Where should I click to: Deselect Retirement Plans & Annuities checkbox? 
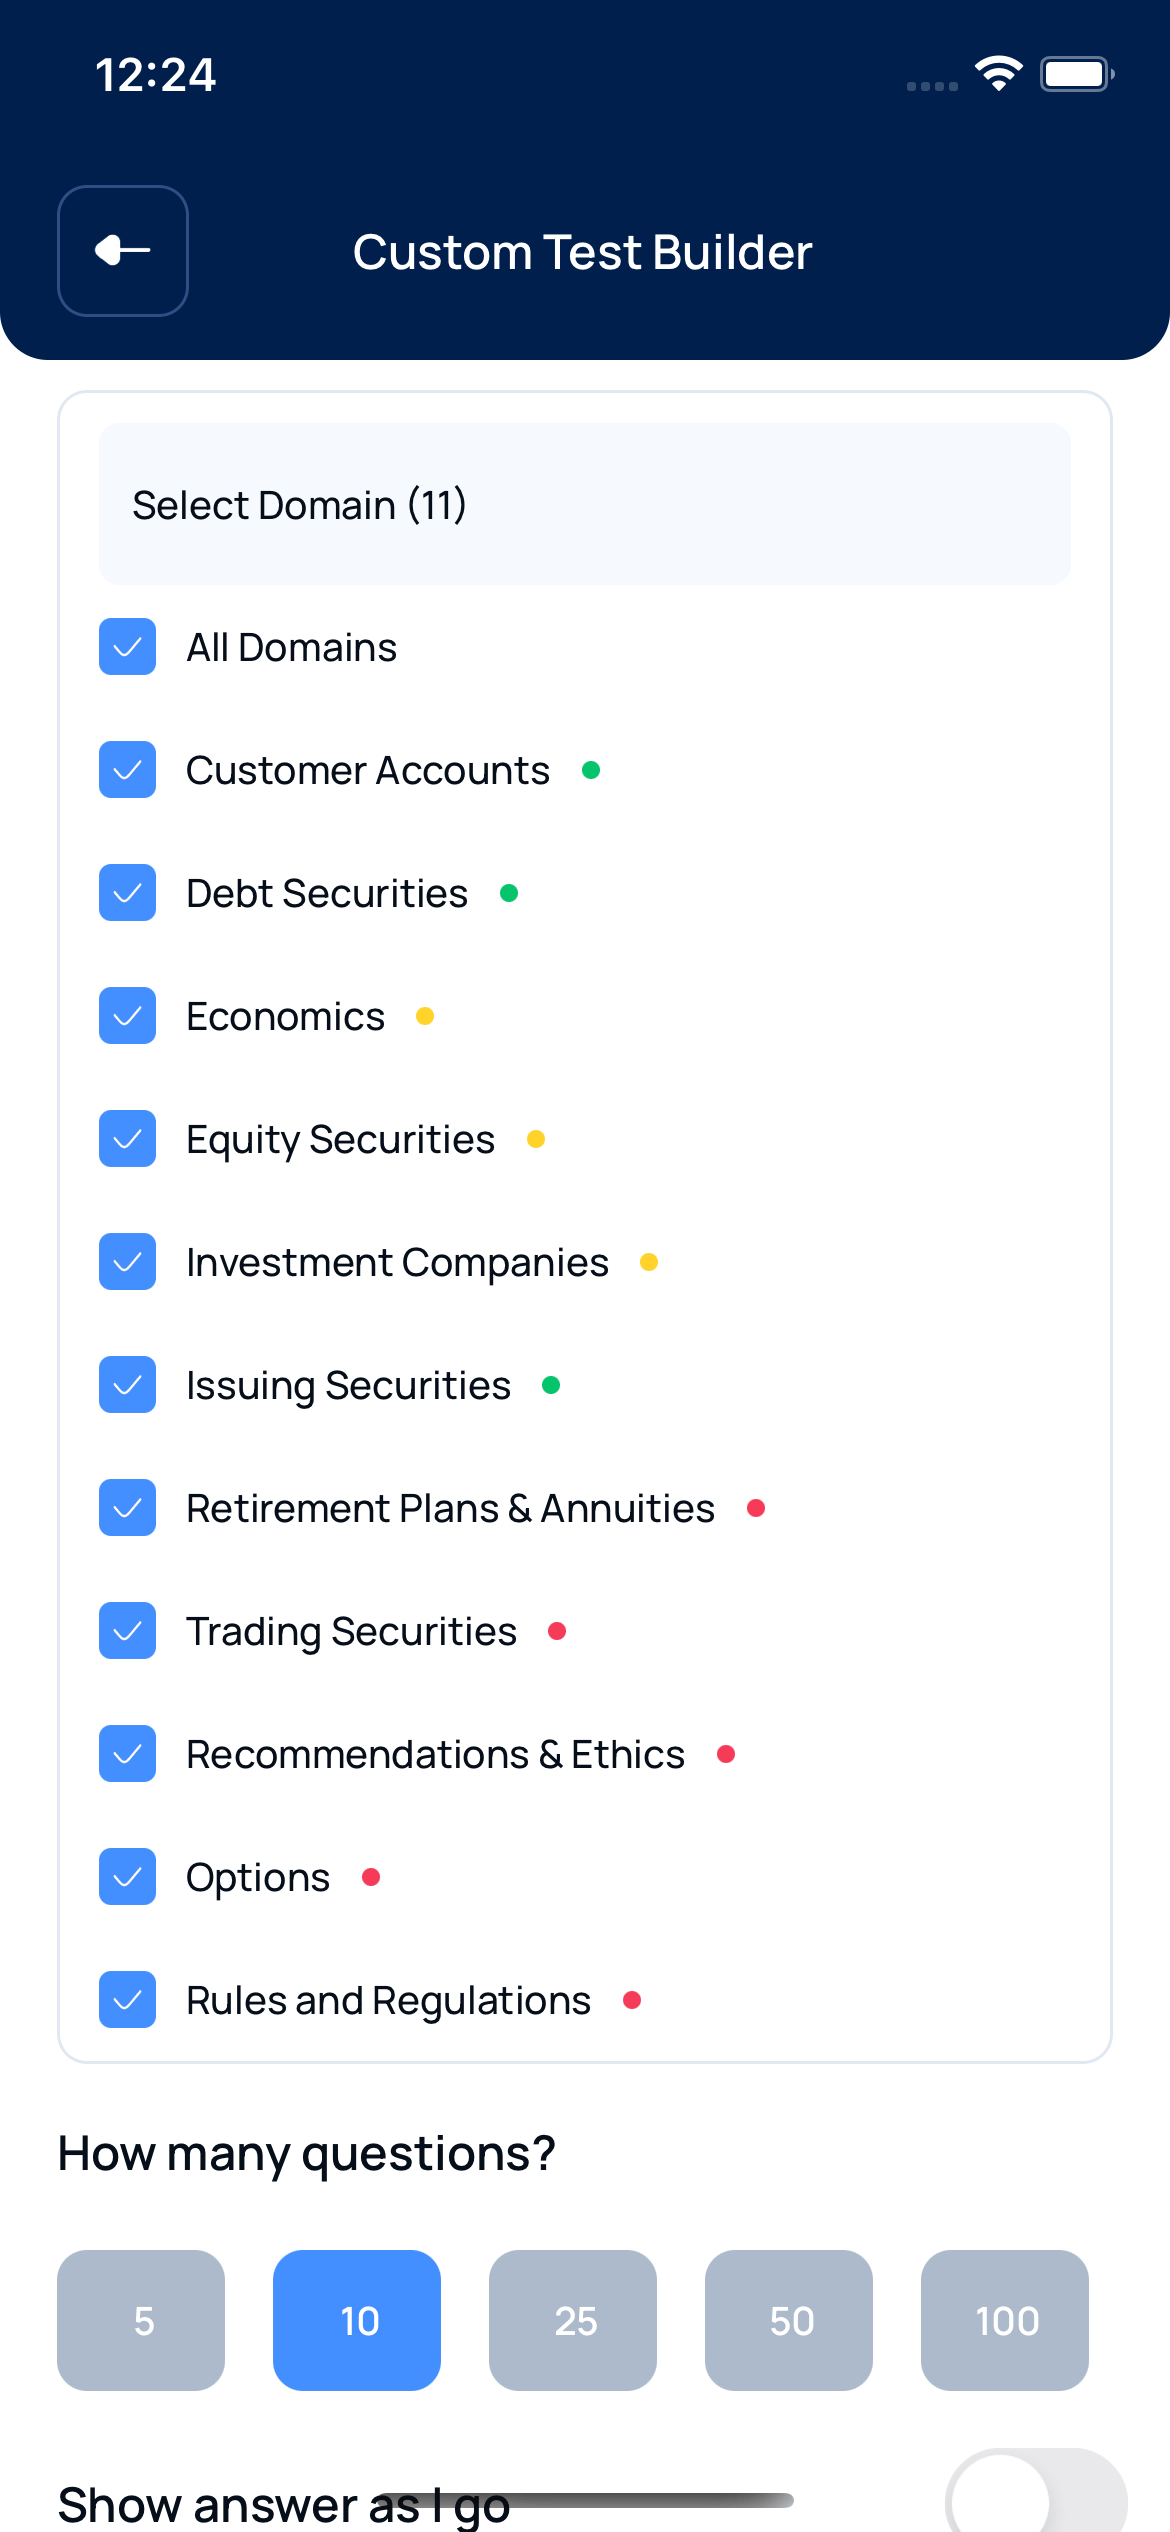point(127,1508)
